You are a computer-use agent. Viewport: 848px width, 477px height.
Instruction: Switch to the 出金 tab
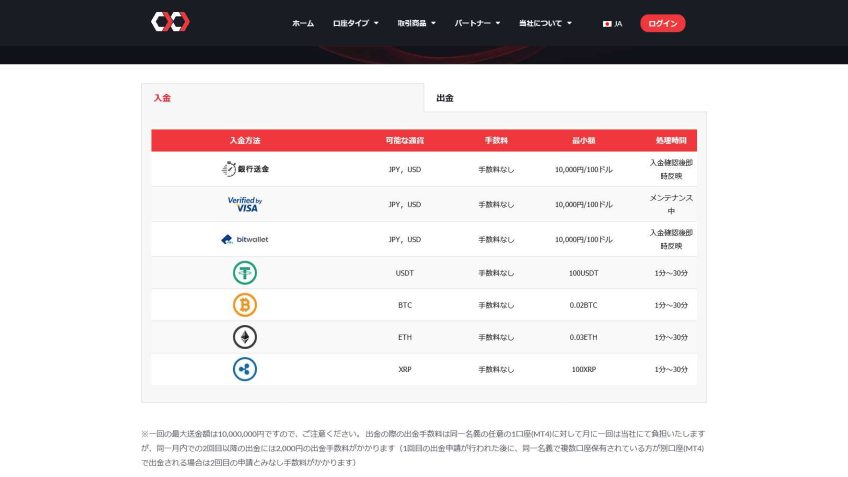click(445, 98)
